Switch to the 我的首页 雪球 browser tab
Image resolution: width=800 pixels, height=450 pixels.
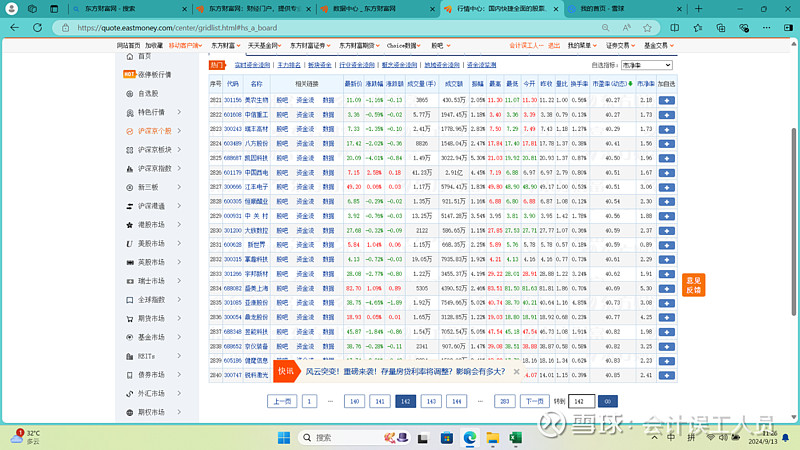point(624,9)
